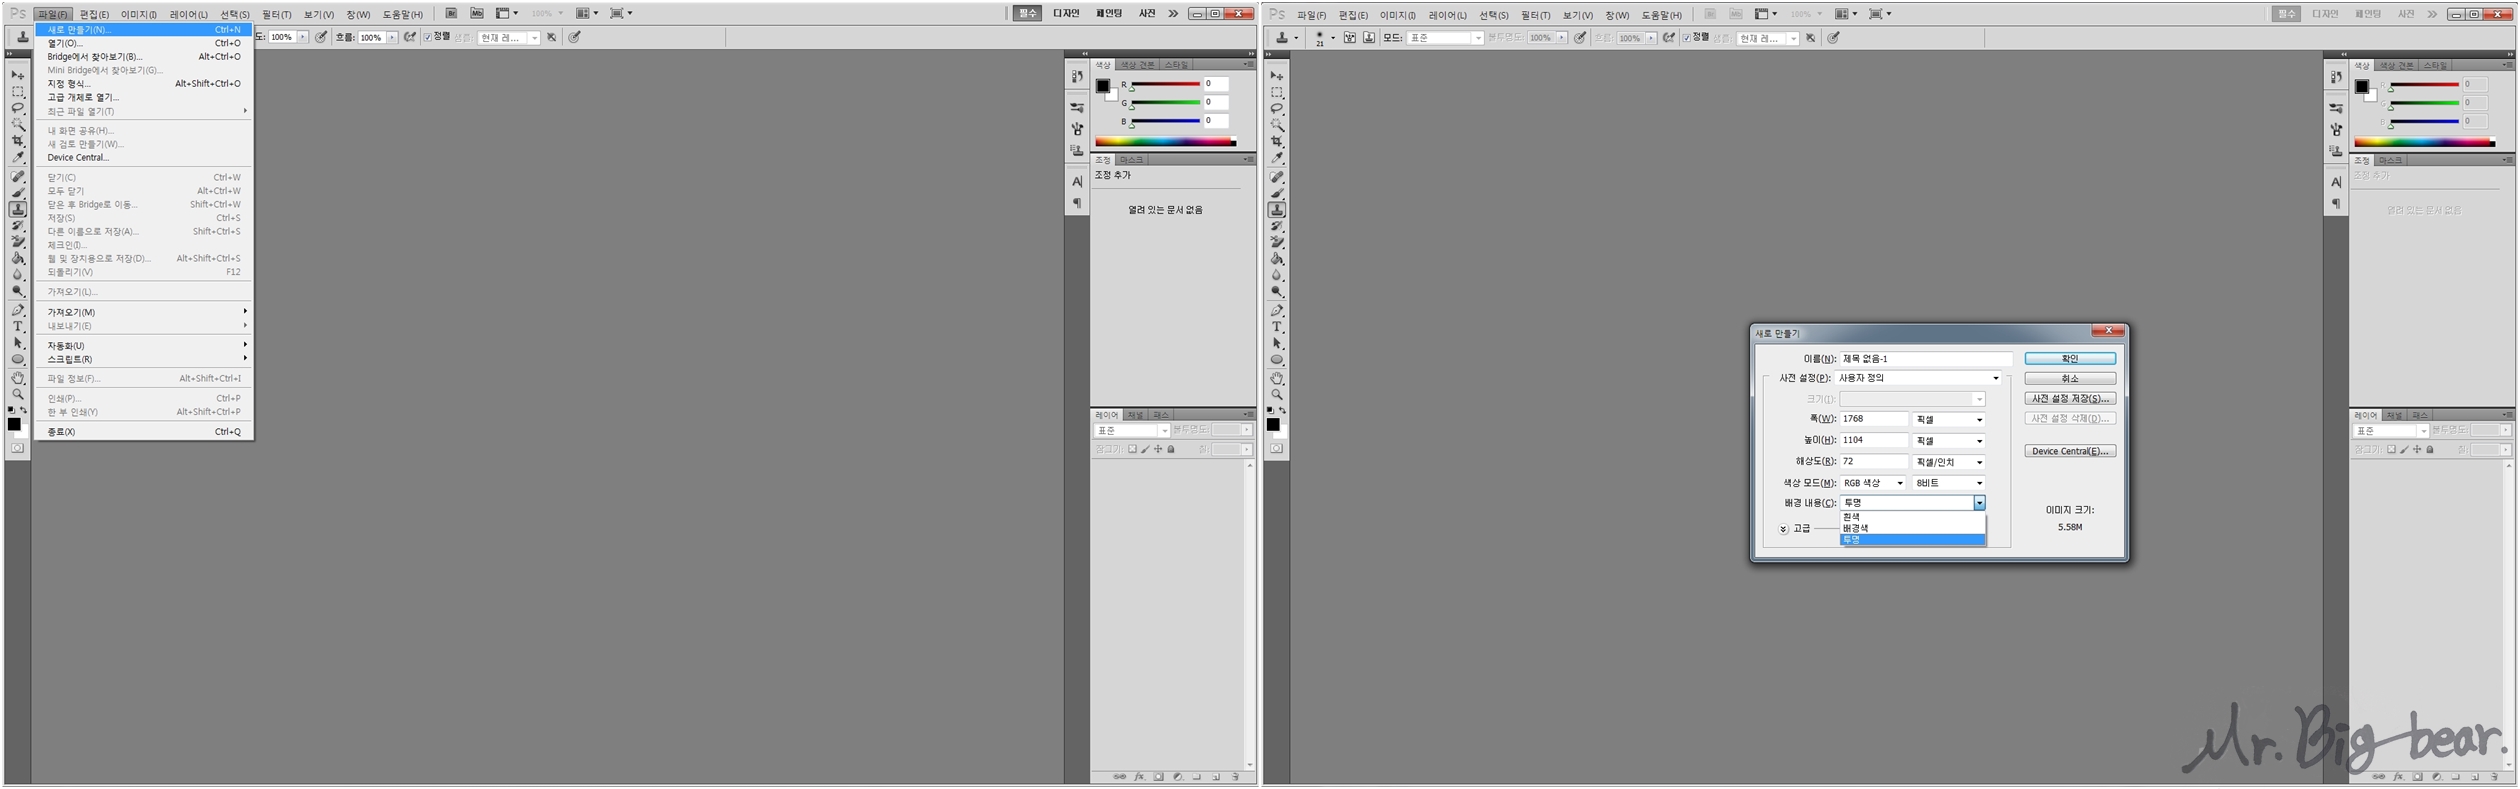Reset default colors icon in left toolbox
Image resolution: width=2520 pixels, height=789 pixels.
tap(11, 409)
